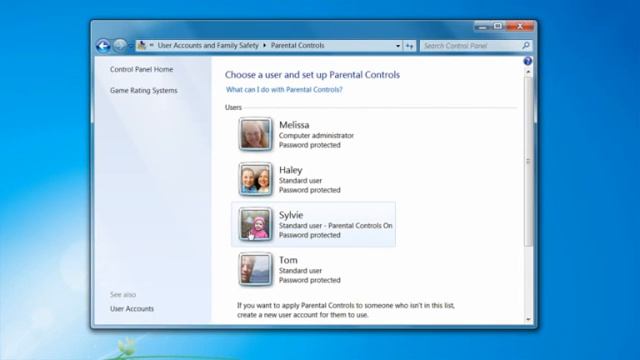Click scrollbar down arrow
640x360 pixels.
click(528, 320)
